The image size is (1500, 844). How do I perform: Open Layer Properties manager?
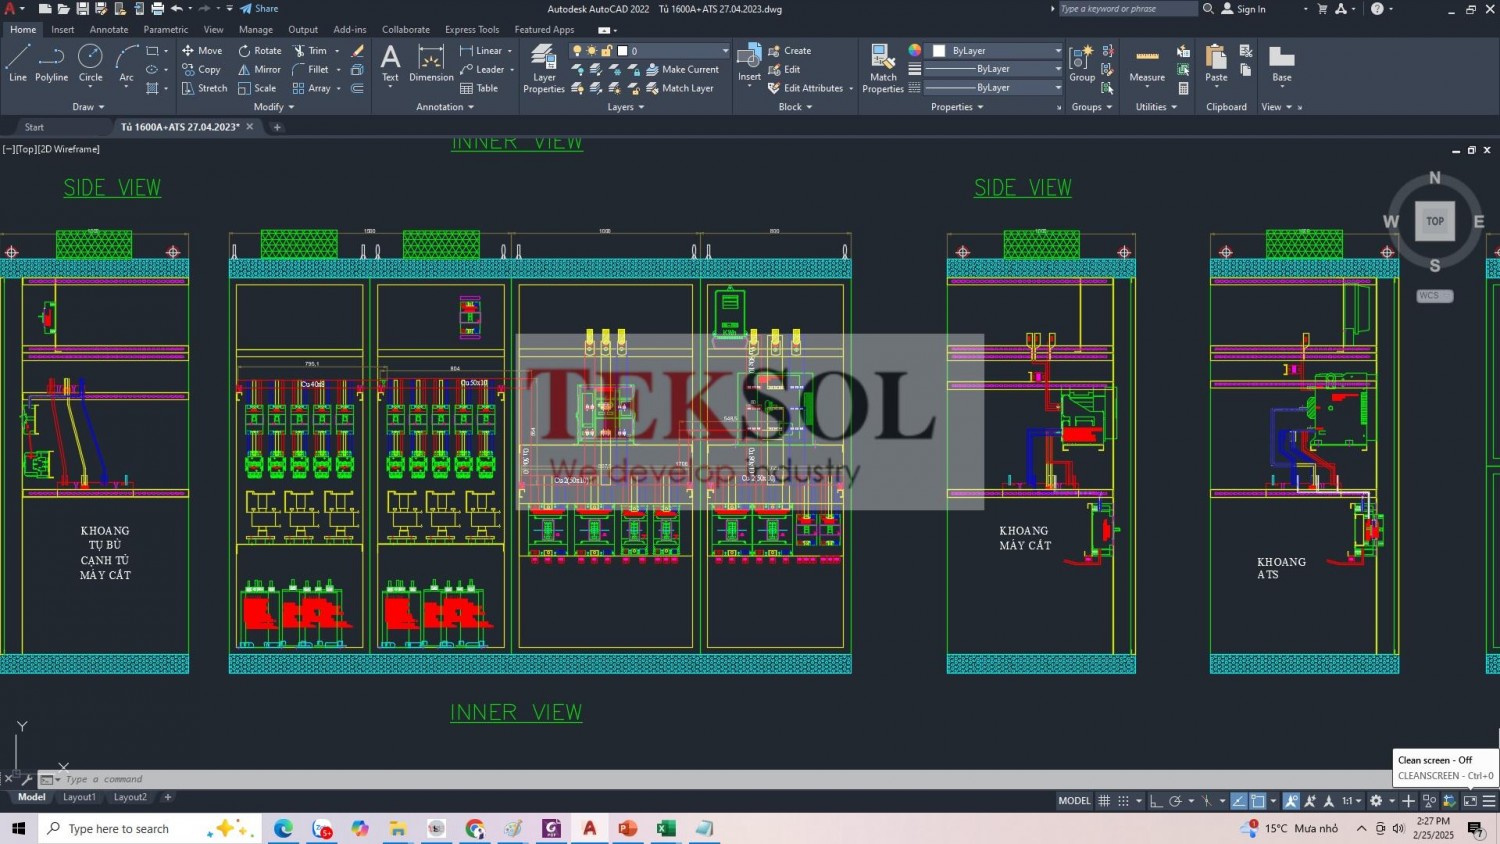pyautogui.click(x=544, y=68)
